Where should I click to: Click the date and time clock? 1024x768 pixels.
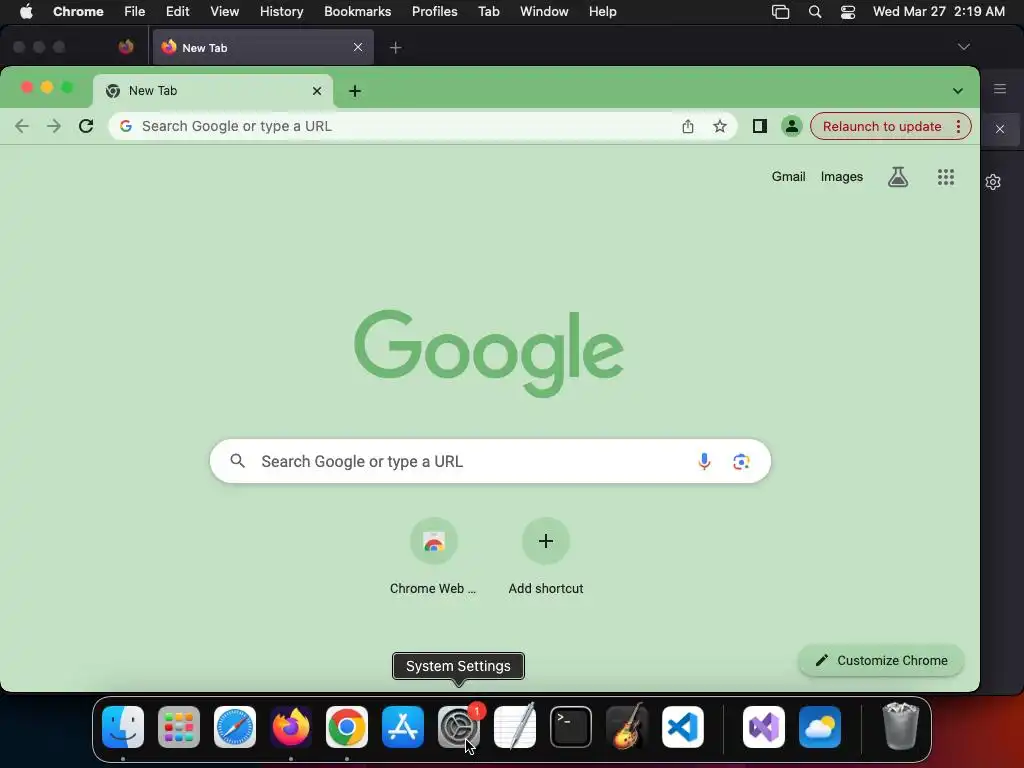pyautogui.click(x=938, y=11)
